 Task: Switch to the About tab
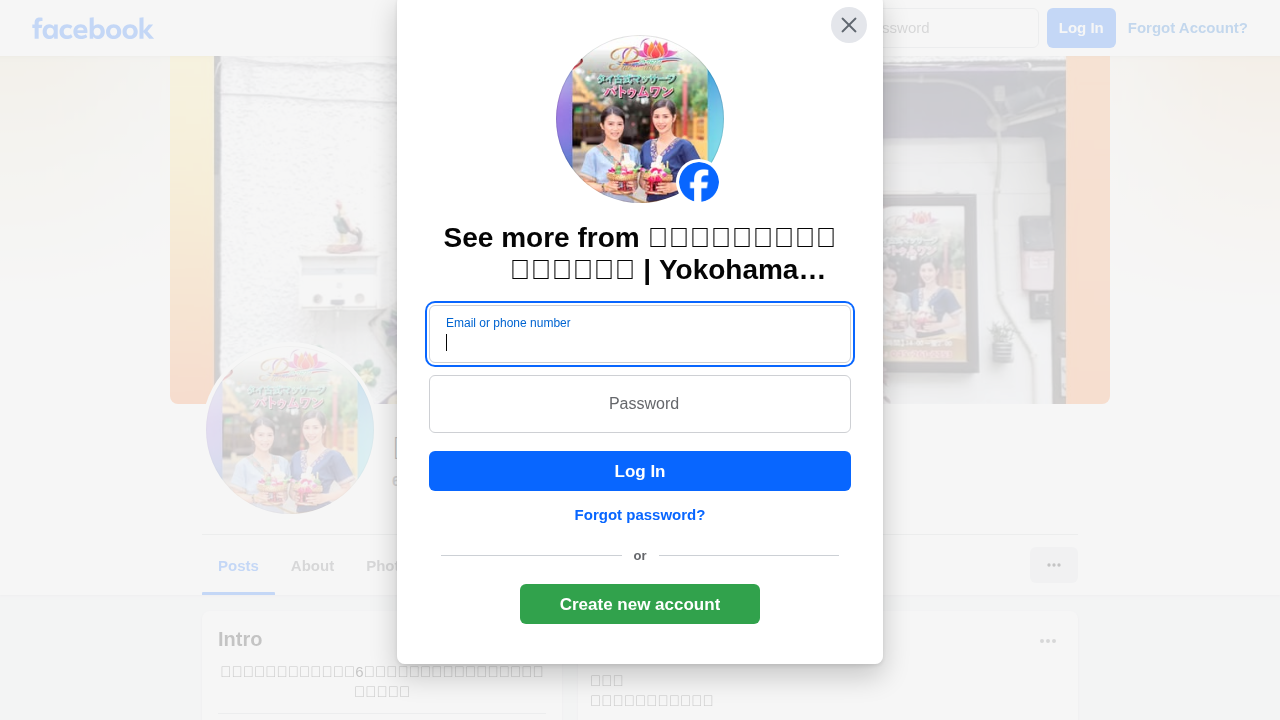(312, 566)
